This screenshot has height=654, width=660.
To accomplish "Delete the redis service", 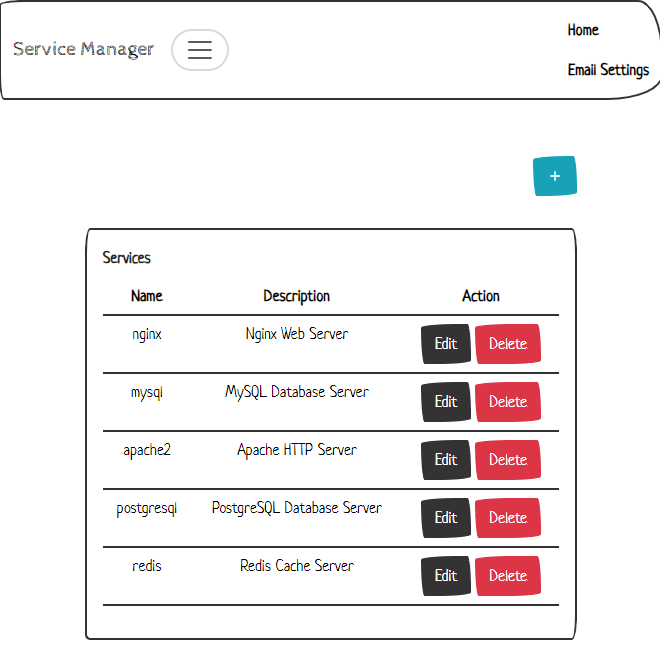I will 508,576.
